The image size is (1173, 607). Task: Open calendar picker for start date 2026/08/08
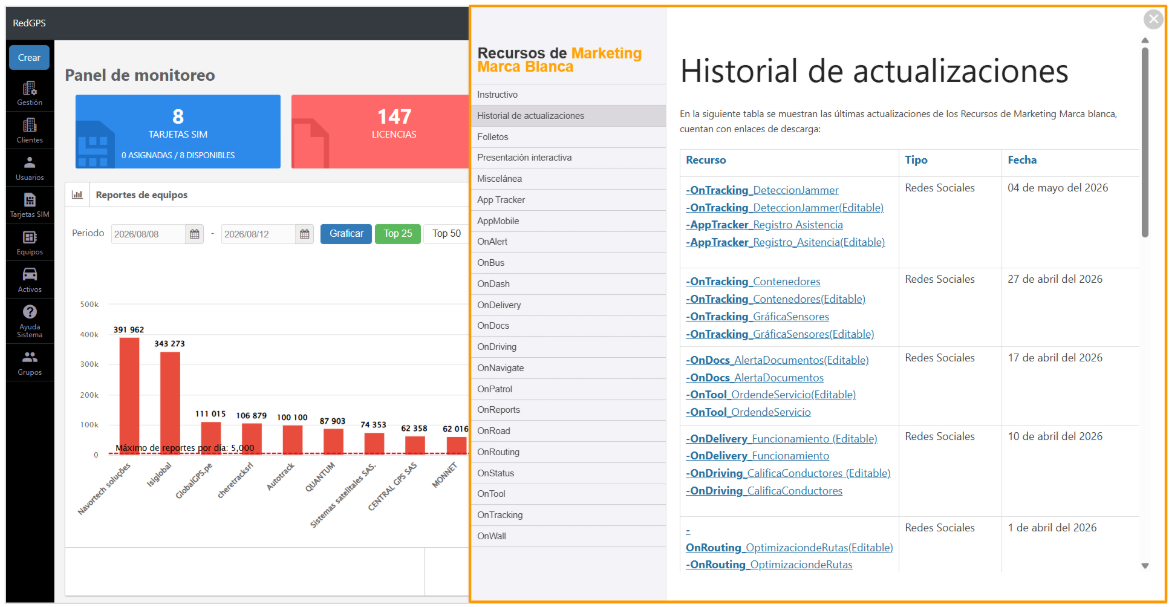tap(195, 234)
